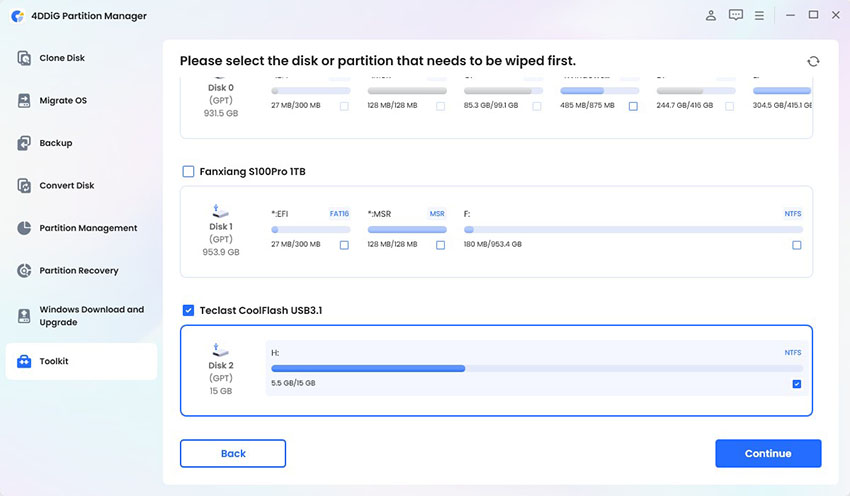Click the Clone Disk sidebar icon
Screen dimensions: 850x496
(25, 58)
